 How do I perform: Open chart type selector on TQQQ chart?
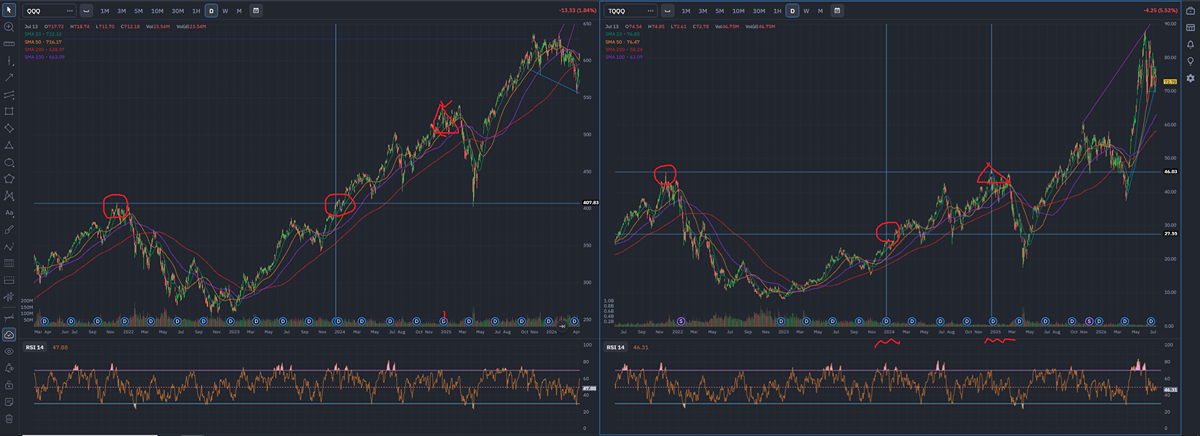point(668,10)
